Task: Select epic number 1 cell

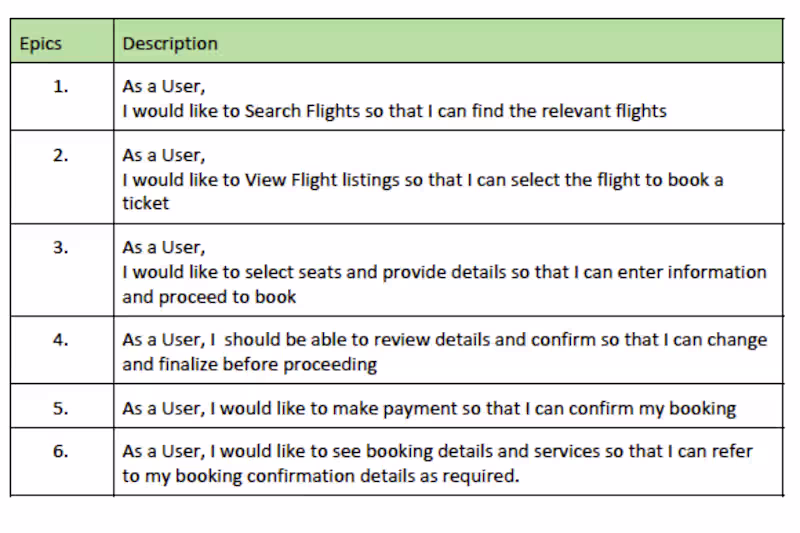Action: pyautogui.click(x=61, y=87)
